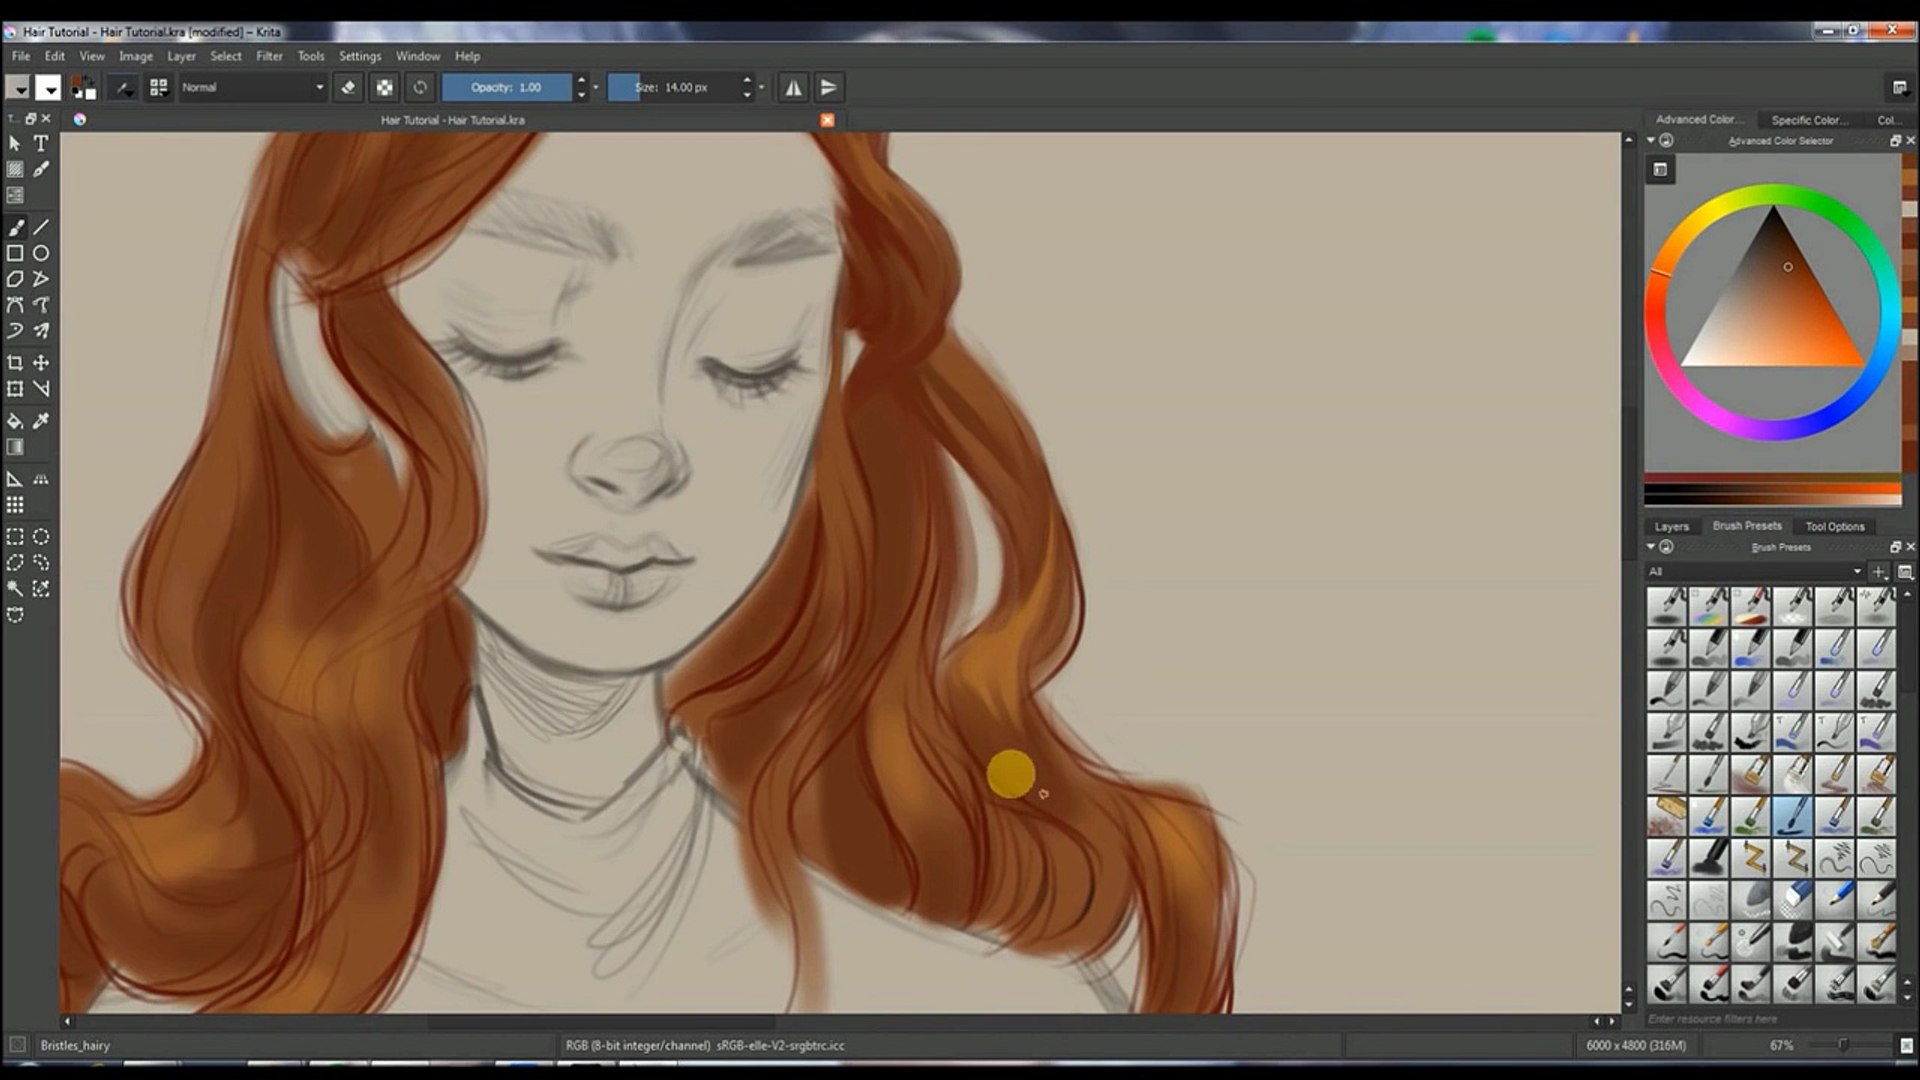This screenshot has width=1920, height=1080.
Task: Adjust the Opacity slider
Action: [506, 88]
